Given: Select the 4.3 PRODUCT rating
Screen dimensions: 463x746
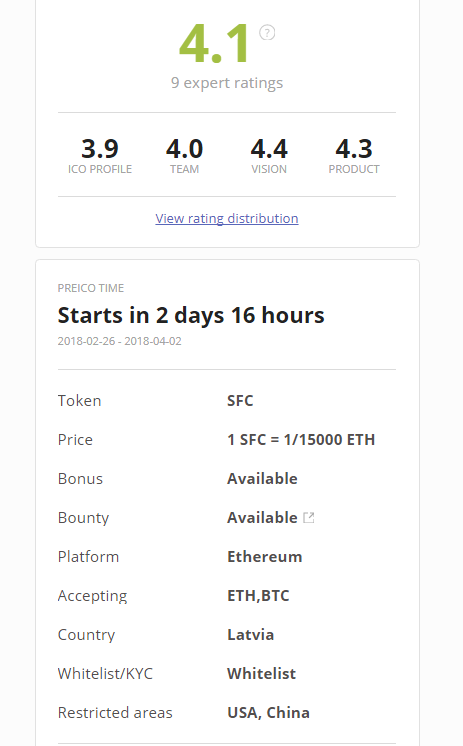Looking at the screenshot, I should (354, 156).
